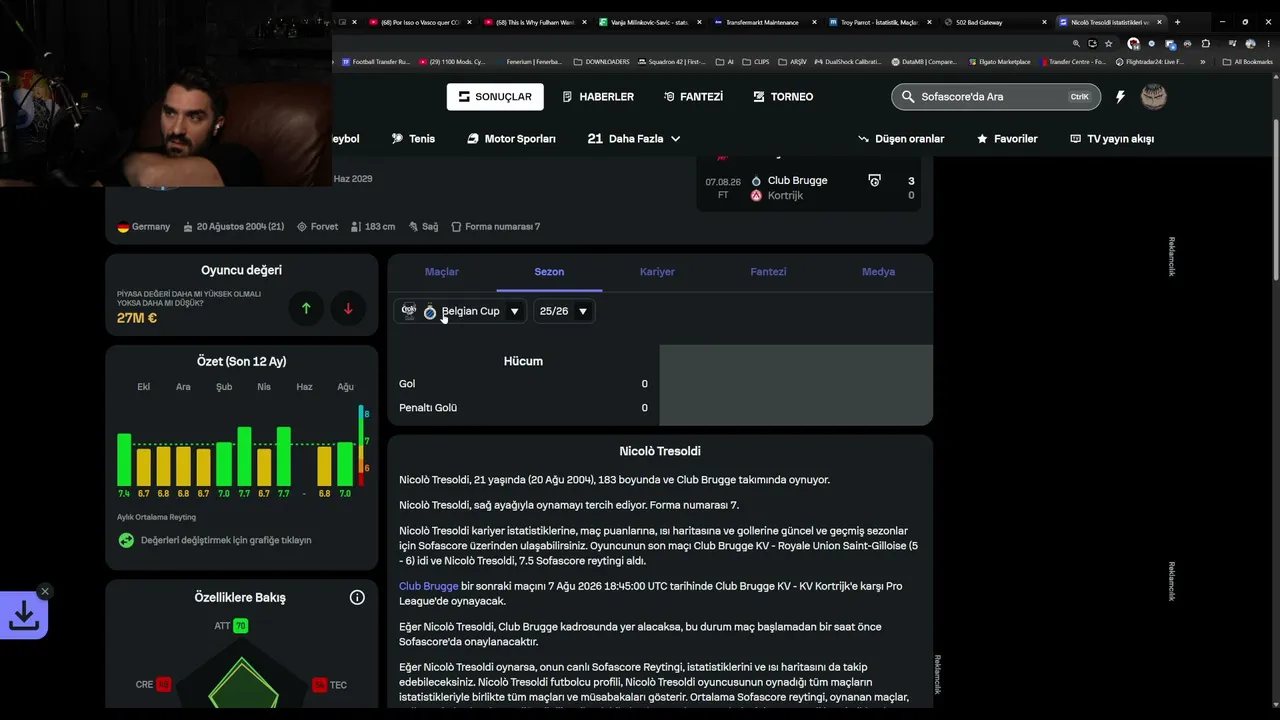Open the Football Transfer Ru... bookmark
Image resolution: width=1280 pixels, height=720 pixels.
tap(376, 62)
